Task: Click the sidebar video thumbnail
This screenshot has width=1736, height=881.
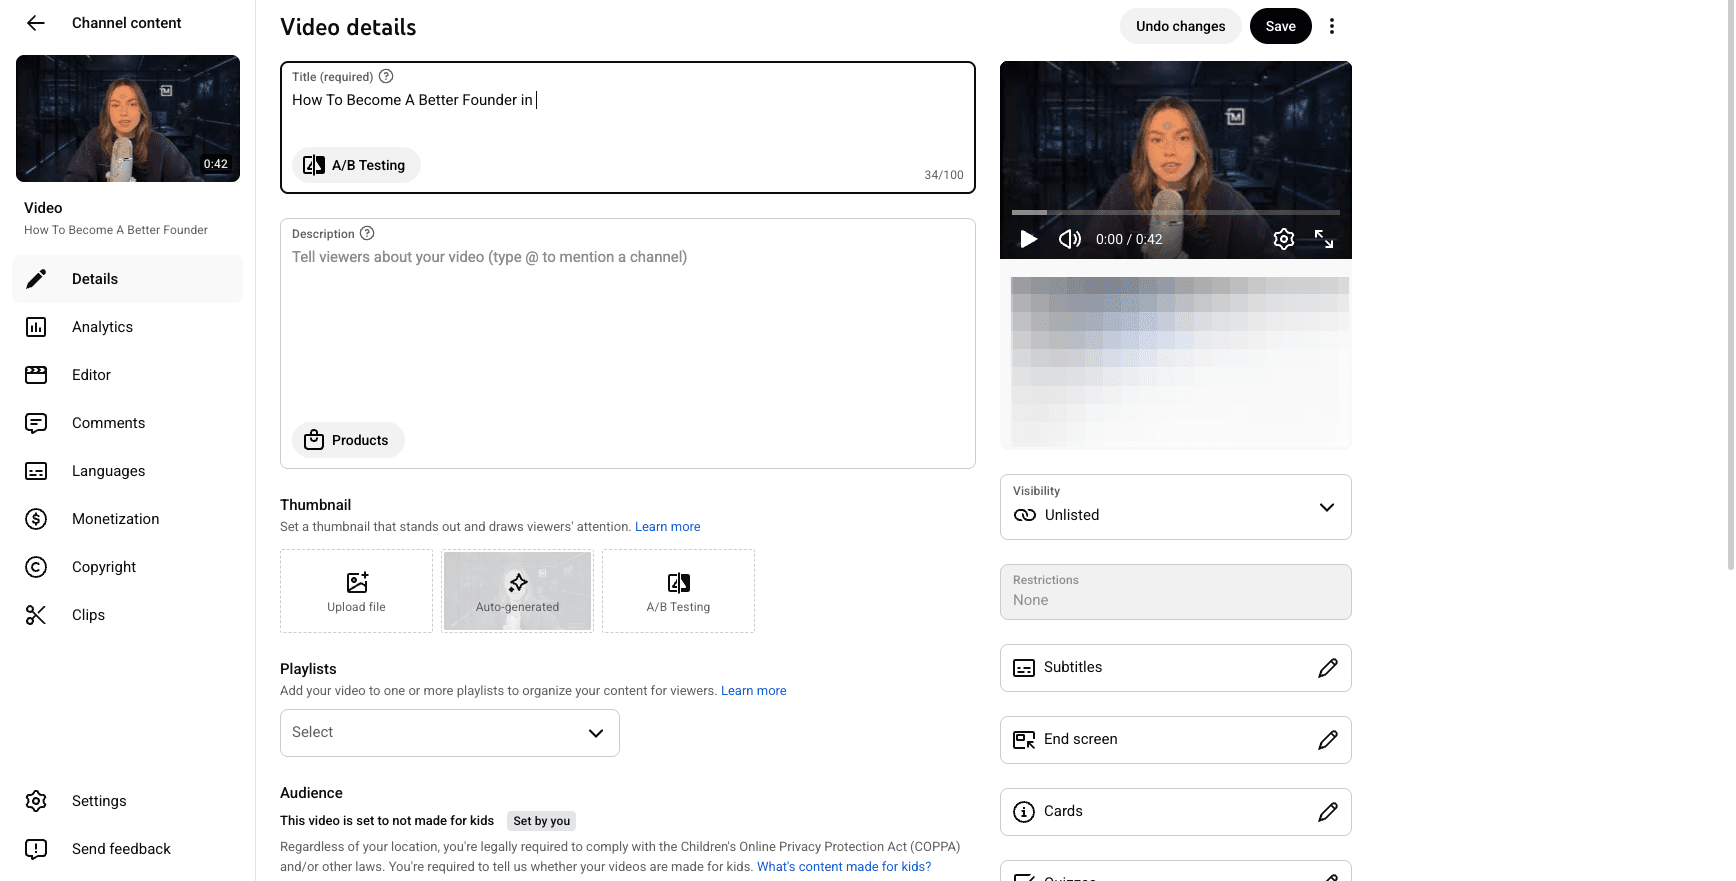Action: (128, 118)
